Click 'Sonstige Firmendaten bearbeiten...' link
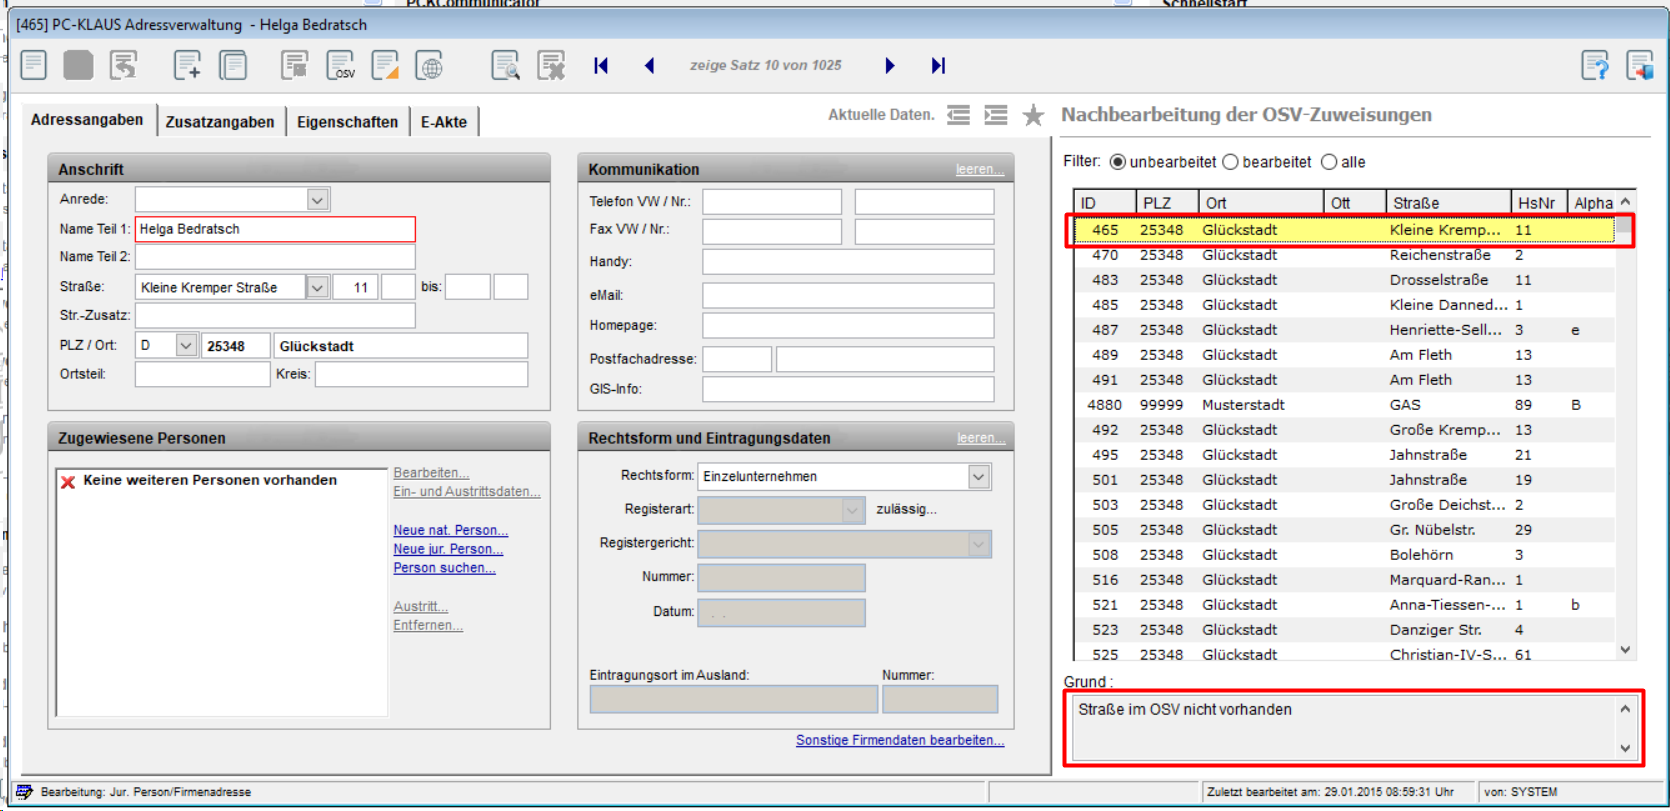This screenshot has height=811, width=1670. pyautogui.click(x=899, y=740)
